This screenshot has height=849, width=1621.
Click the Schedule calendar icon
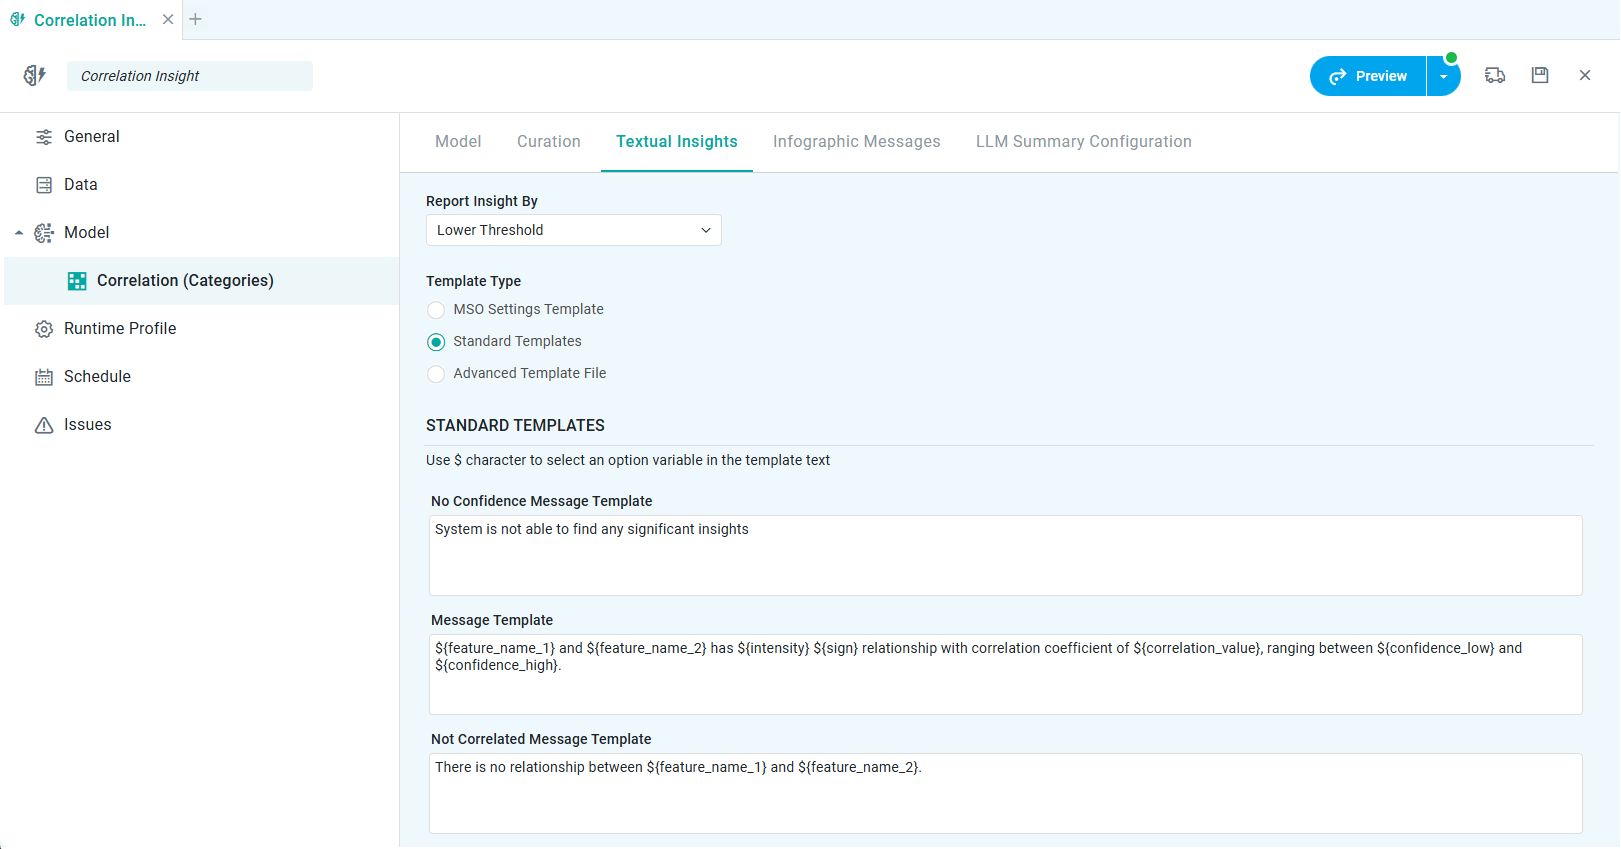point(44,377)
